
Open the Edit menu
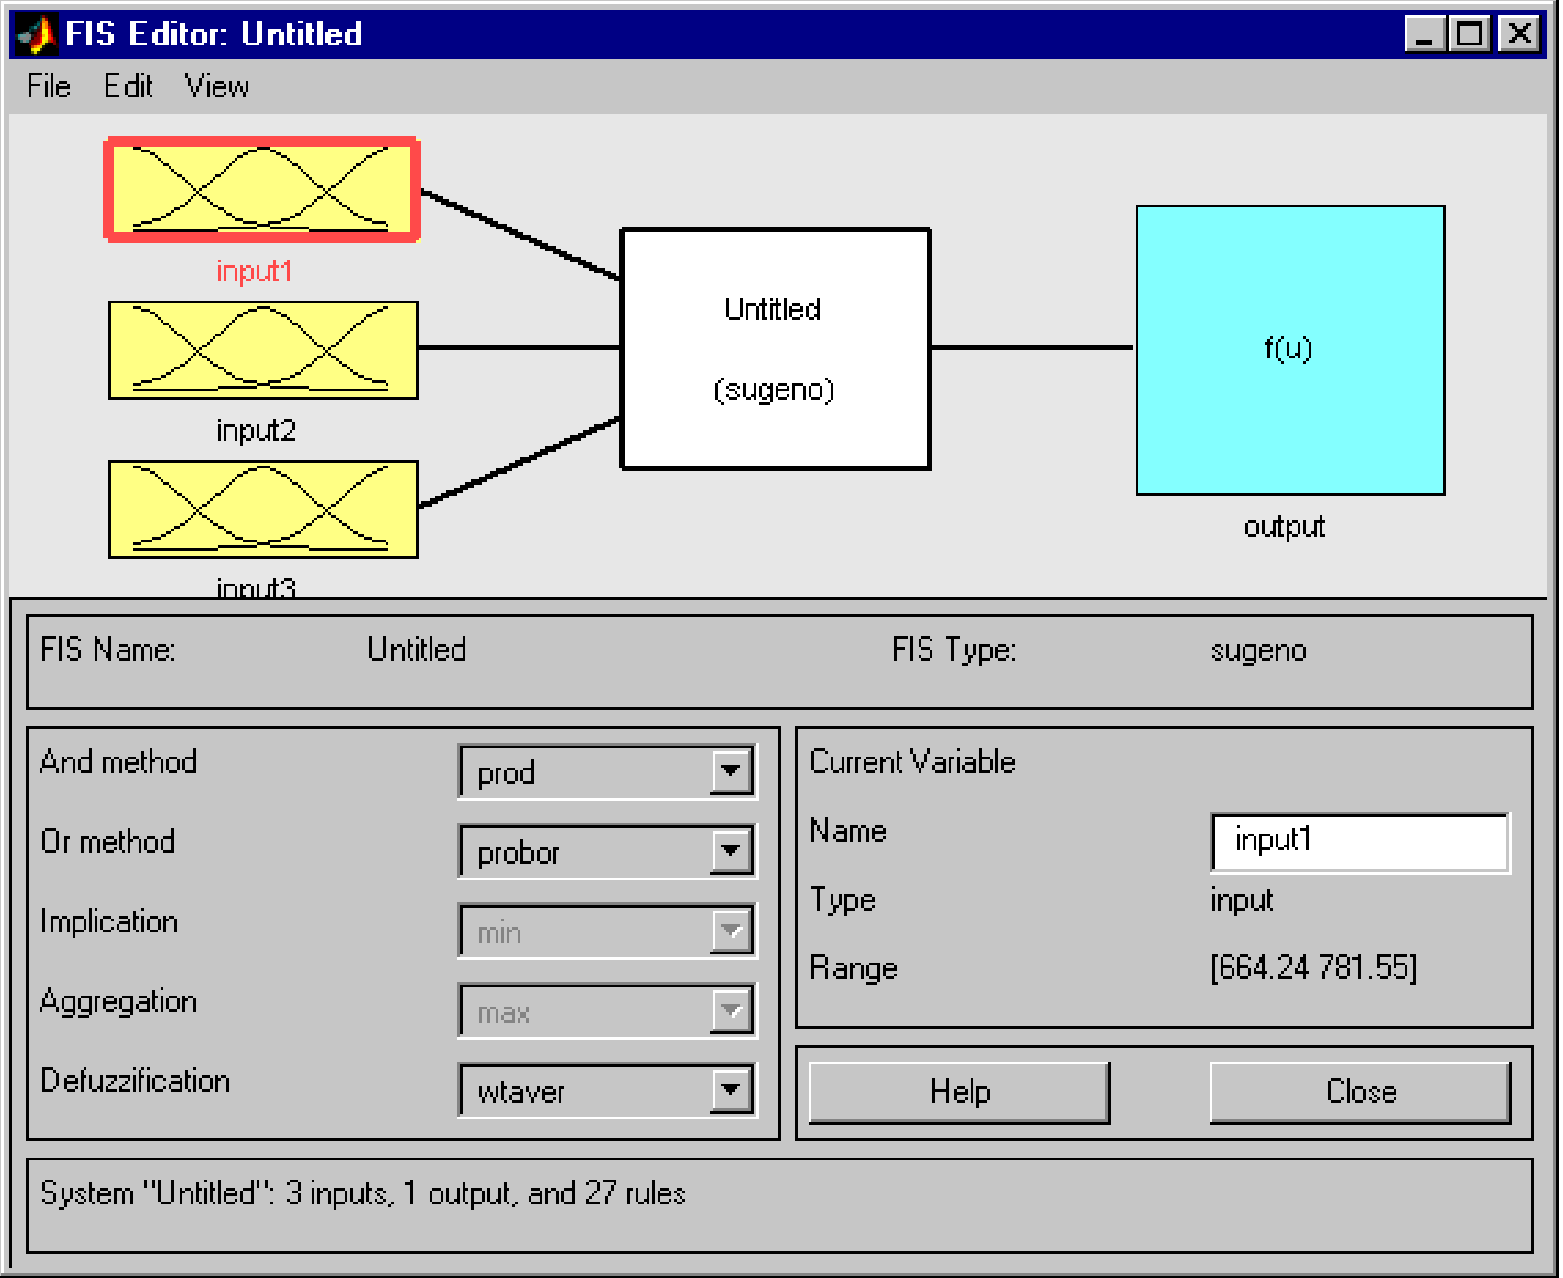tap(128, 87)
